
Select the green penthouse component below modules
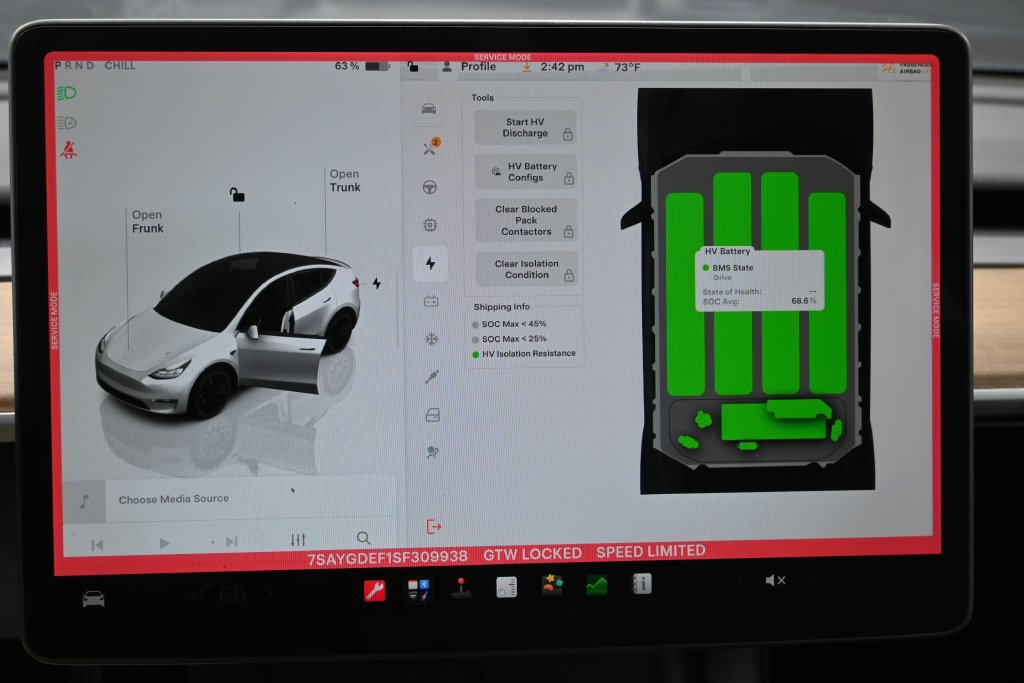(x=776, y=421)
